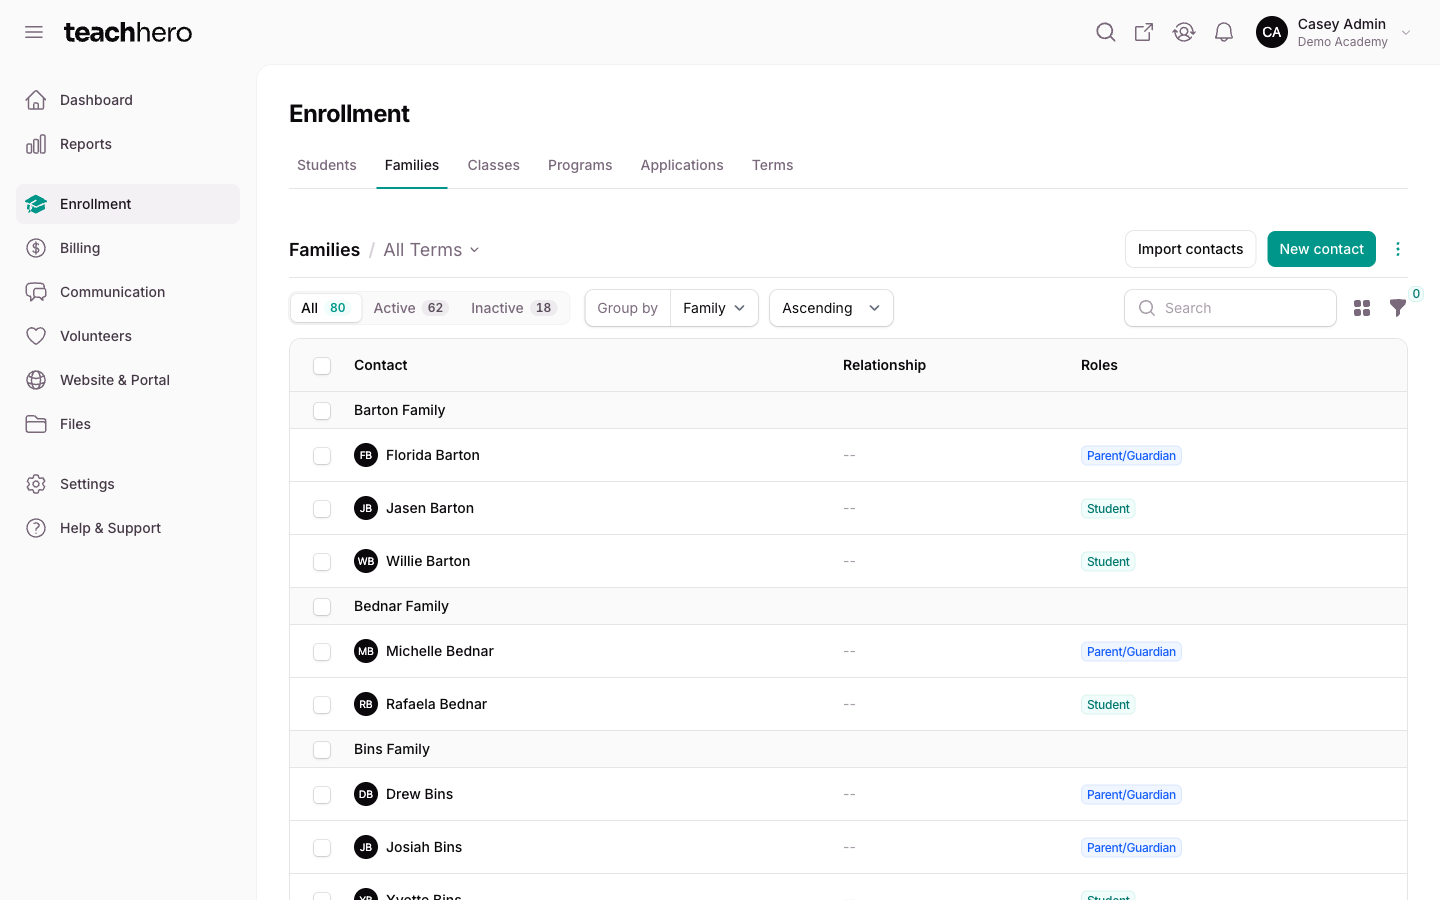Image resolution: width=1440 pixels, height=900 pixels.
Task: Click the Communication chat bubbles icon
Action: pos(36,292)
